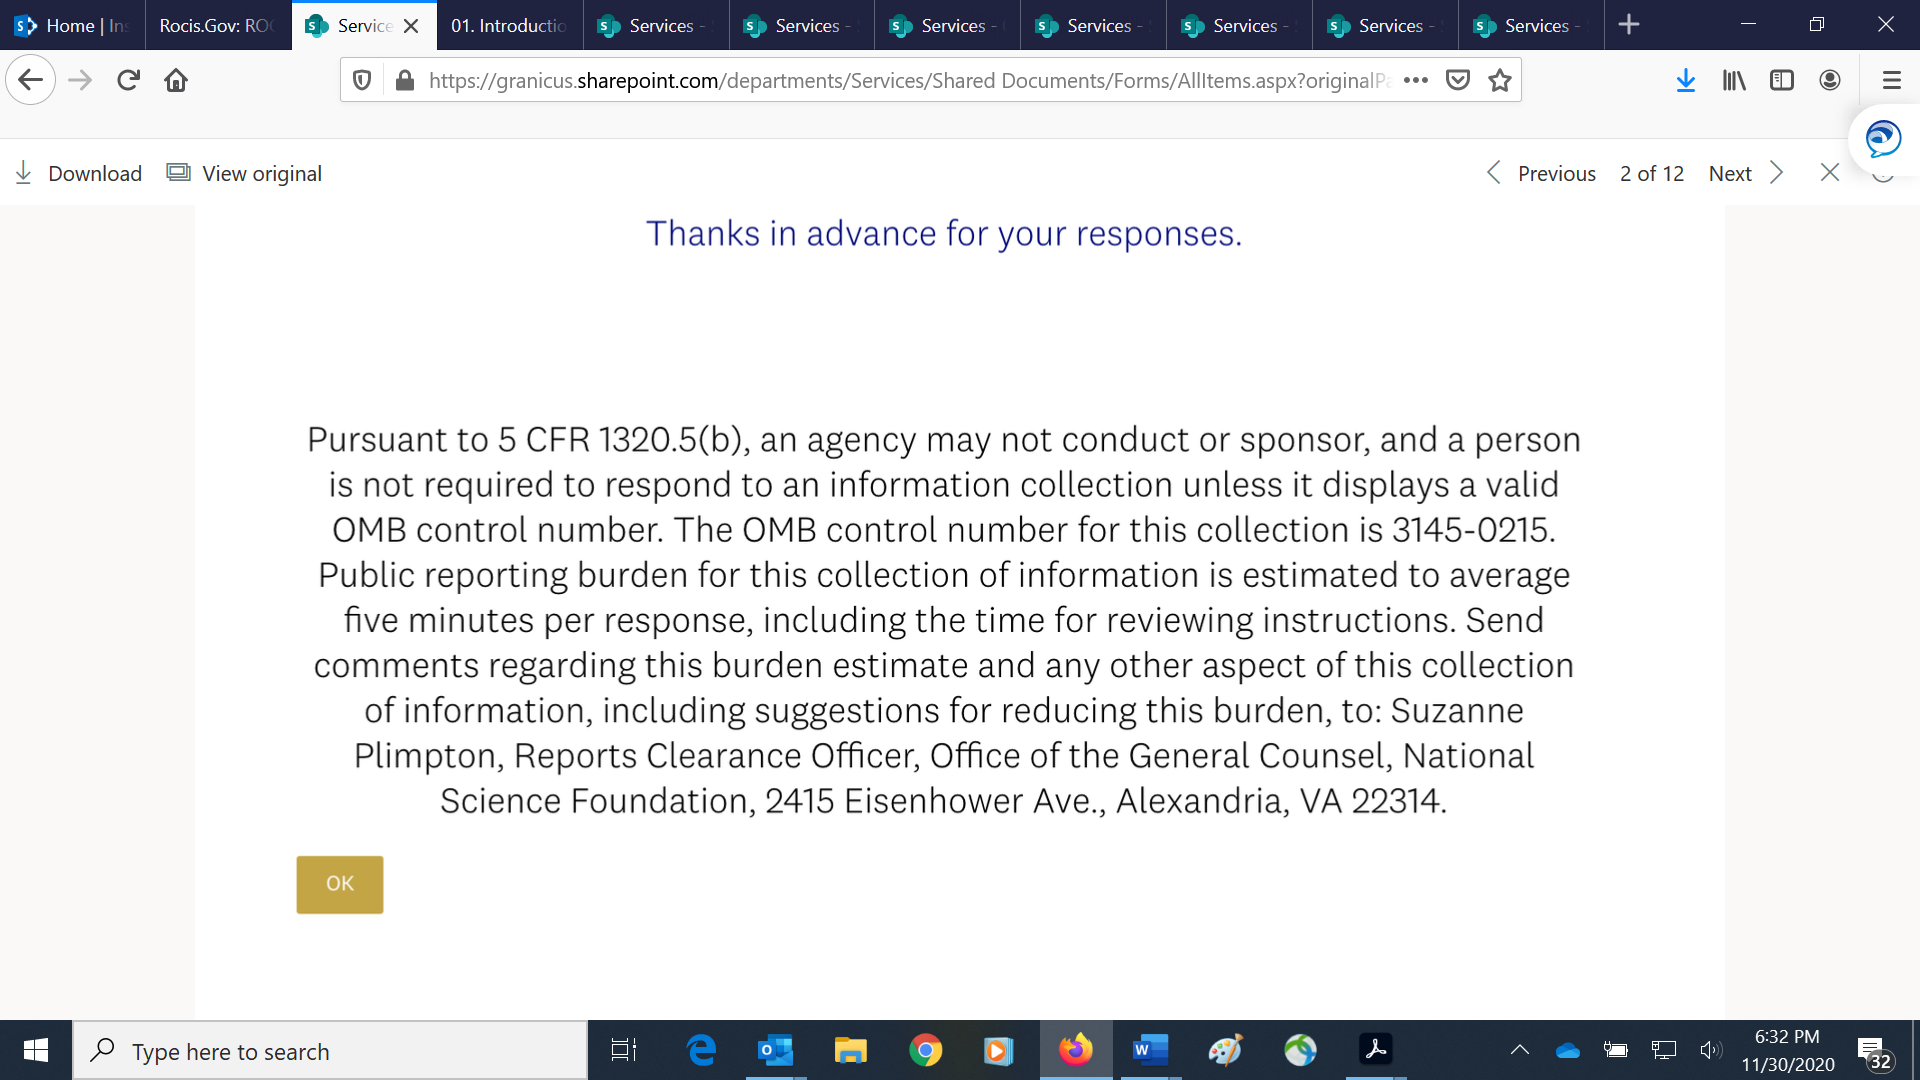Open Microsoft Word from the taskbar
The width and height of the screenshot is (1920, 1080).
click(1150, 1050)
